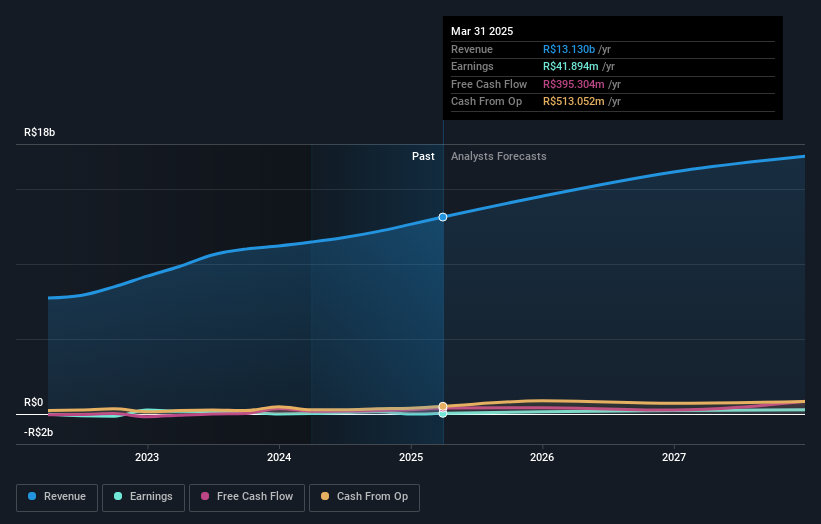Image resolution: width=821 pixels, height=524 pixels.
Task: Click the 2025 x-axis label
Action: [411, 457]
